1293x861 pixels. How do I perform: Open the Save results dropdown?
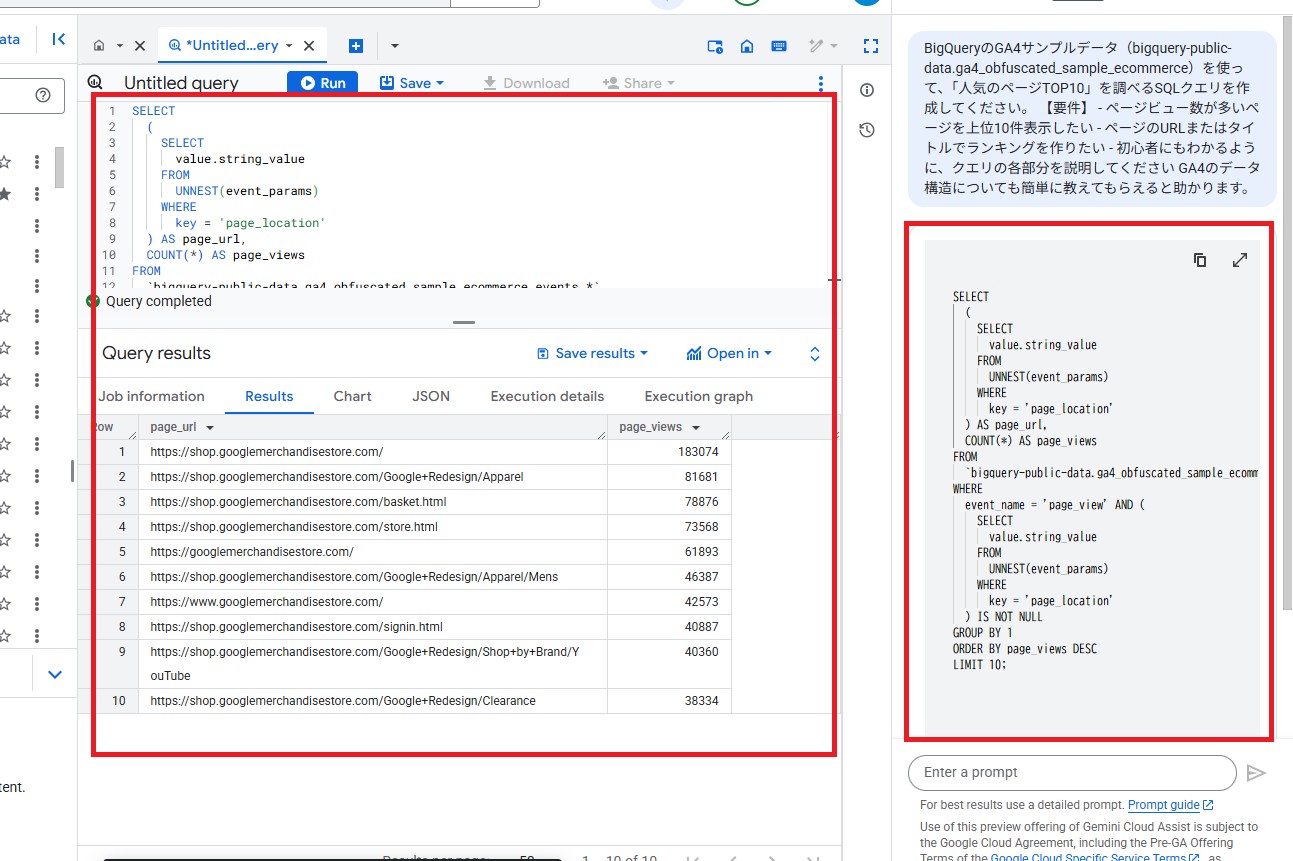(x=592, y=353)
